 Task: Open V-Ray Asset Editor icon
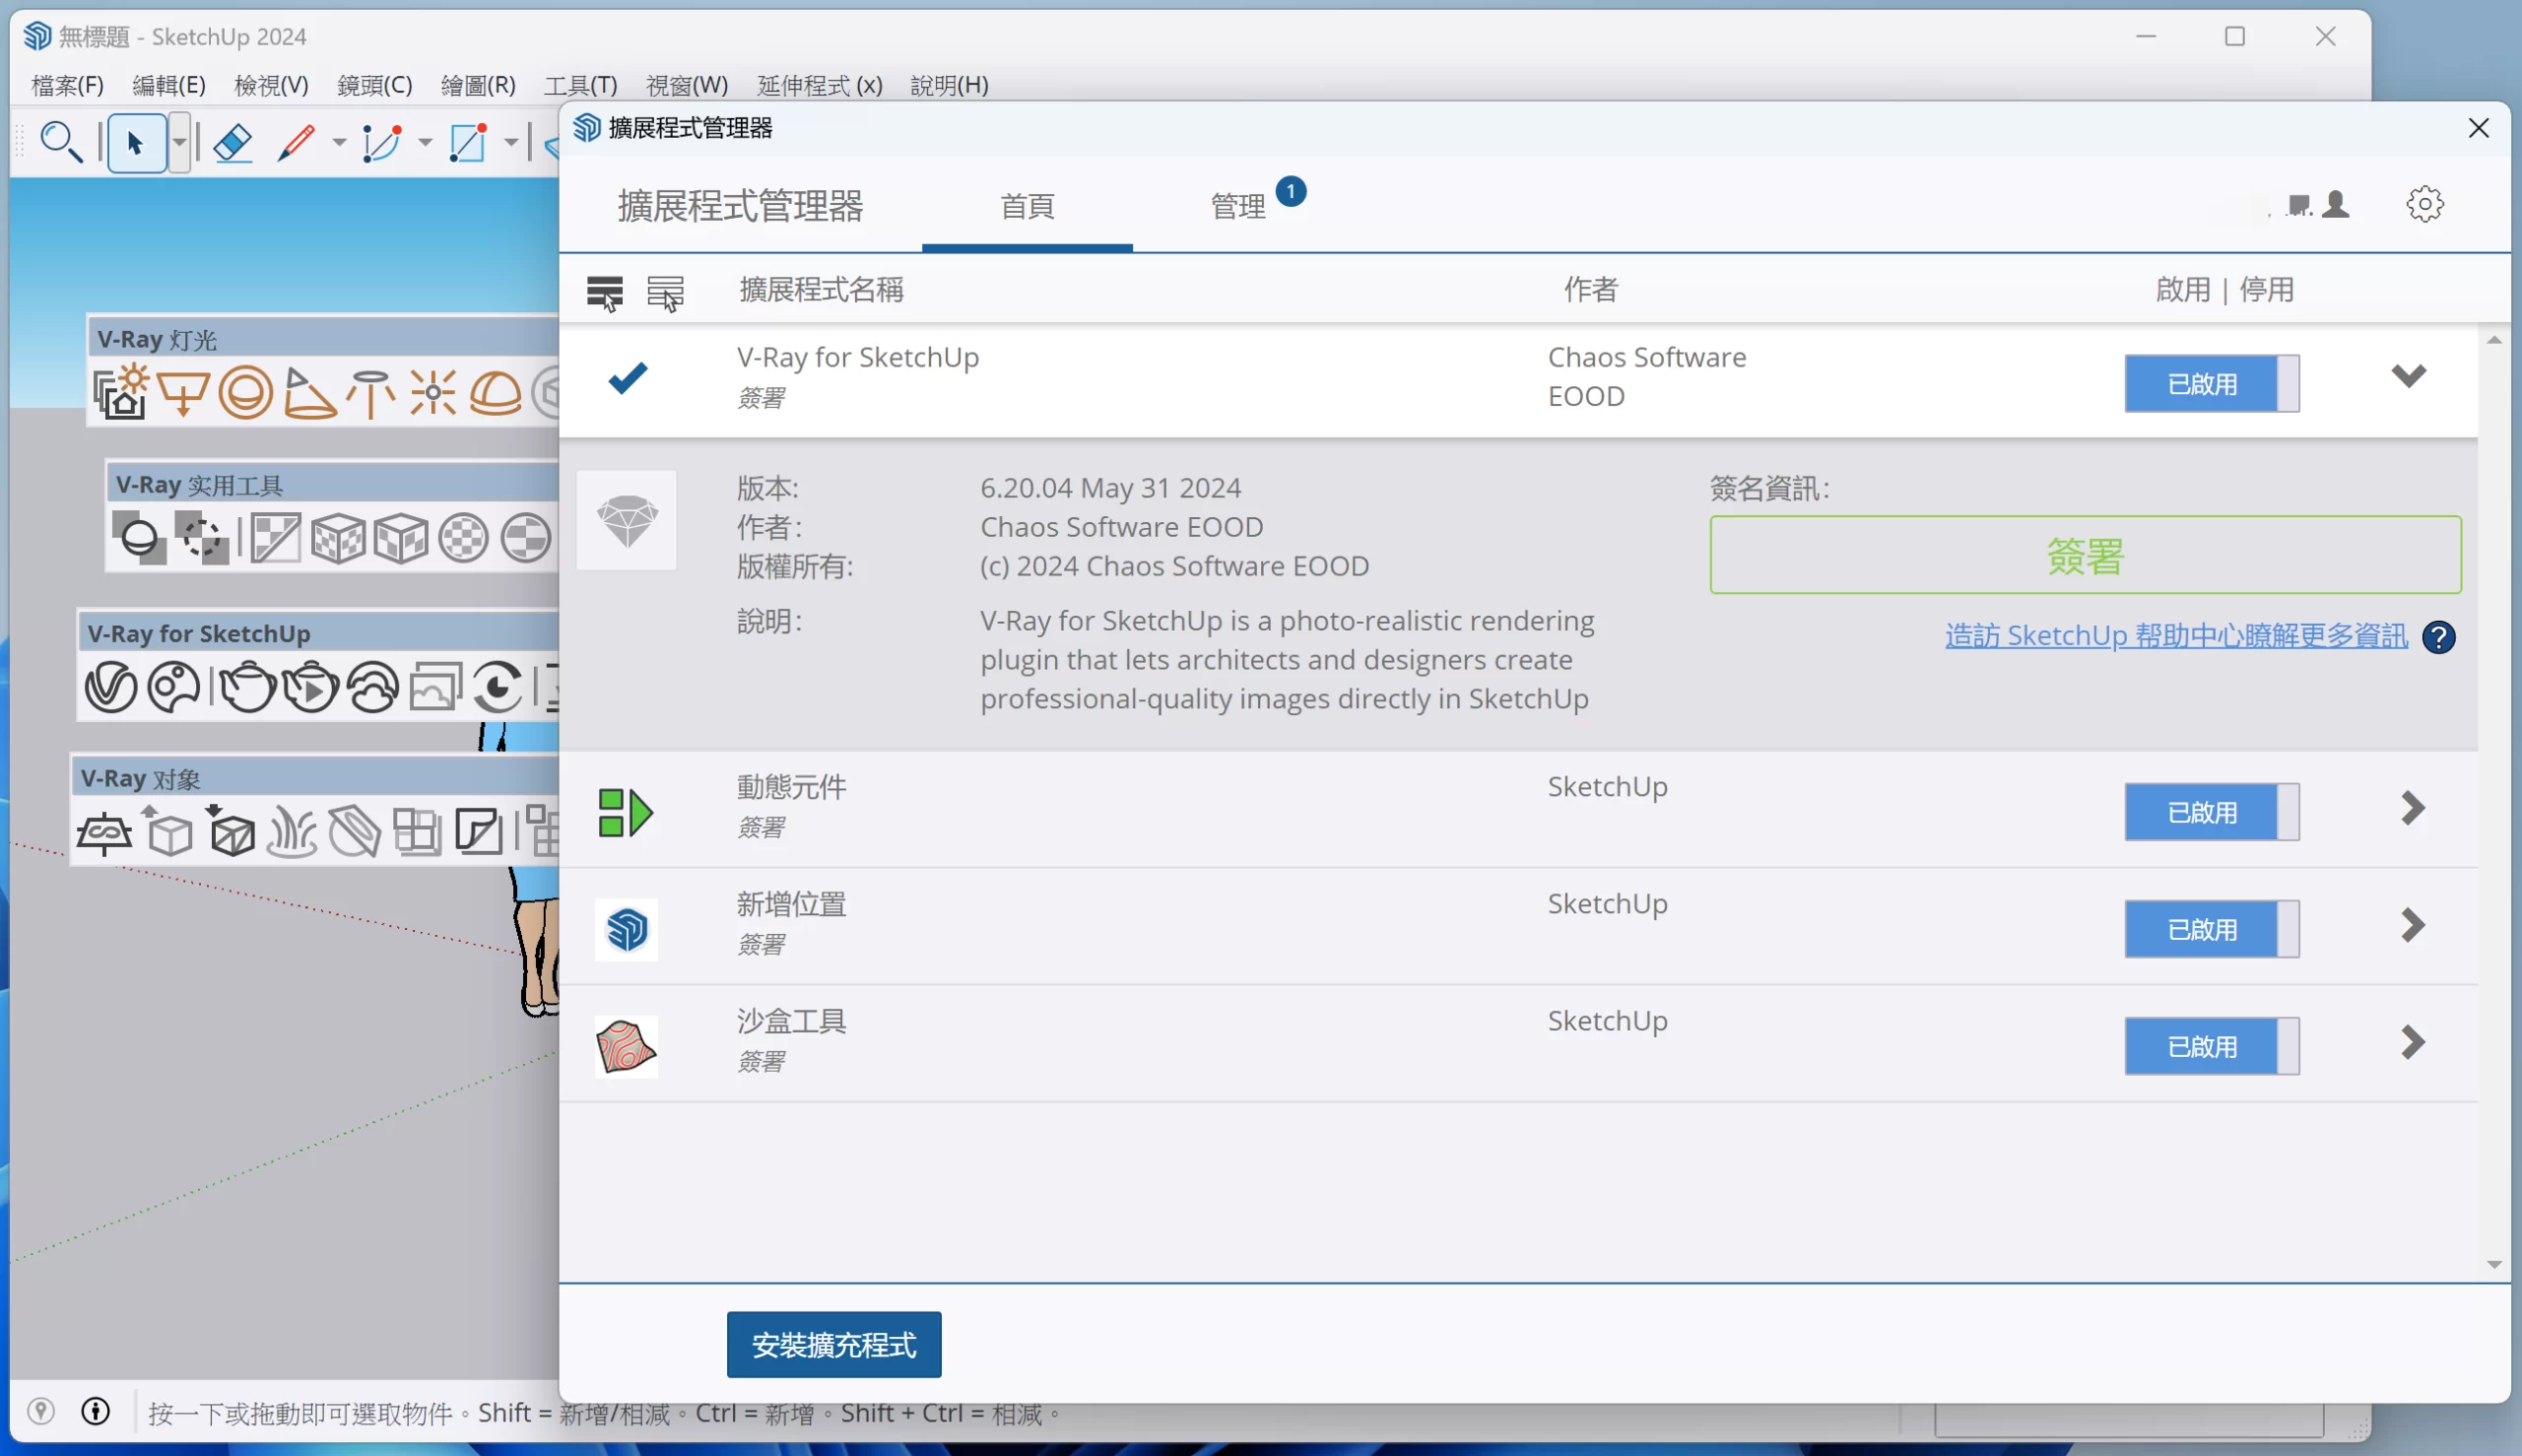[x=110, y=687]
